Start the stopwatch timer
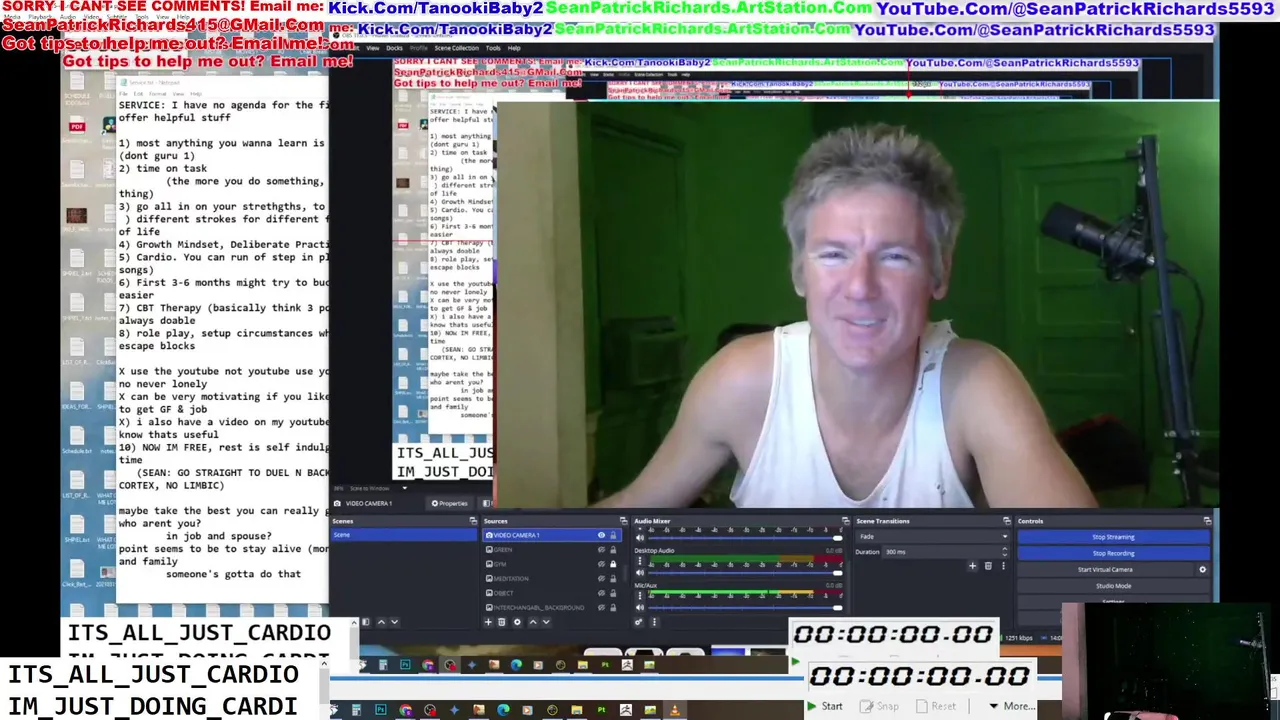The image size is (1280, 720). pyautogui.click(x=825, y=706)
